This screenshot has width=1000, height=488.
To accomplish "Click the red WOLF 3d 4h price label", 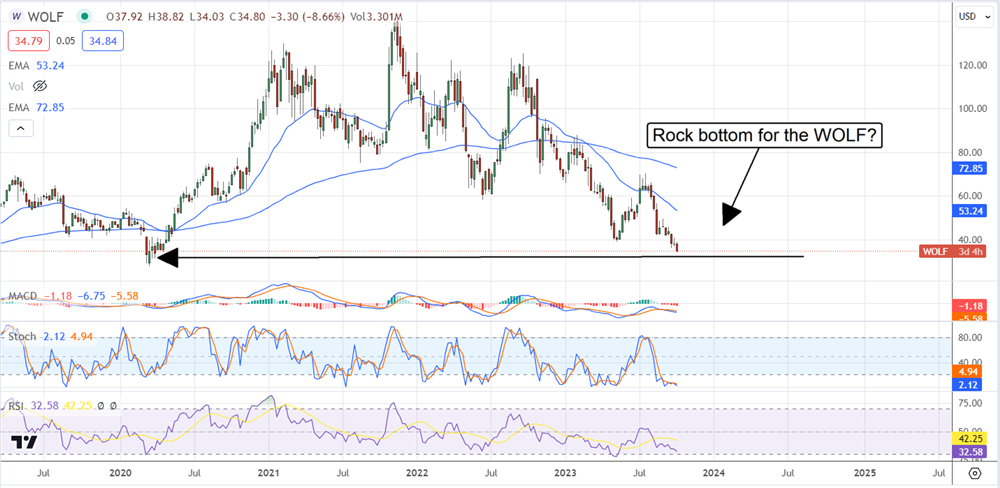I will (x=953, y=251).
